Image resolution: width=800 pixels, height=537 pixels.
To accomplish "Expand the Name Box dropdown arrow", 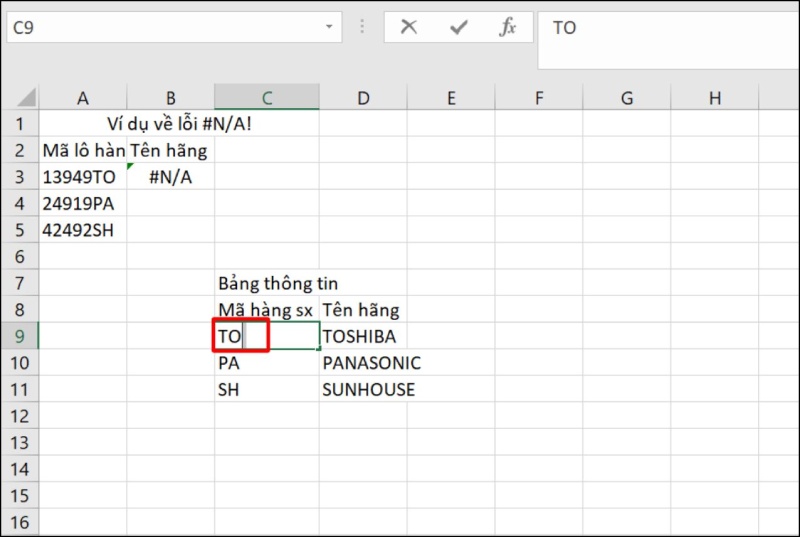I will click(326, 27).
